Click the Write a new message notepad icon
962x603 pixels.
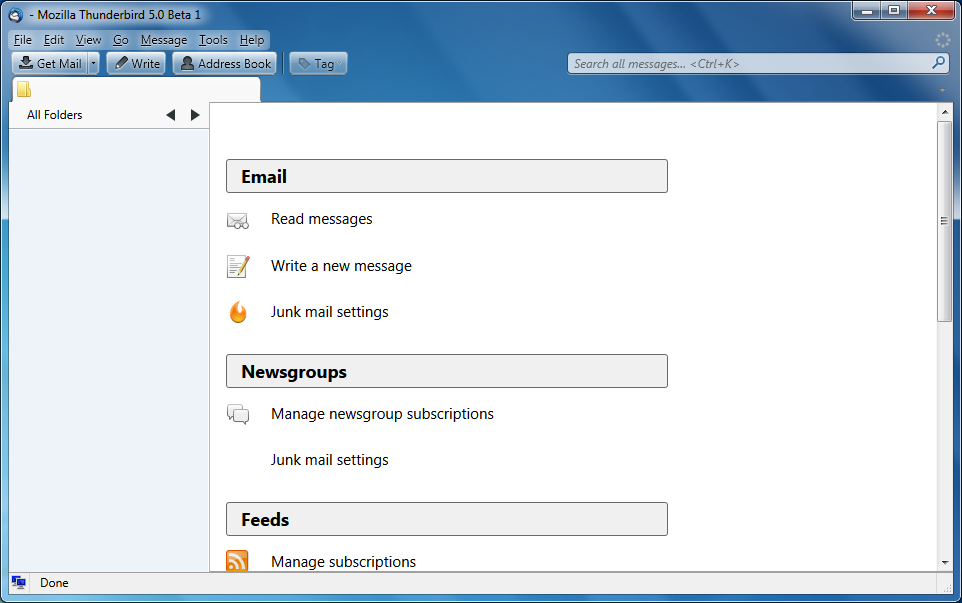point(238,266)
